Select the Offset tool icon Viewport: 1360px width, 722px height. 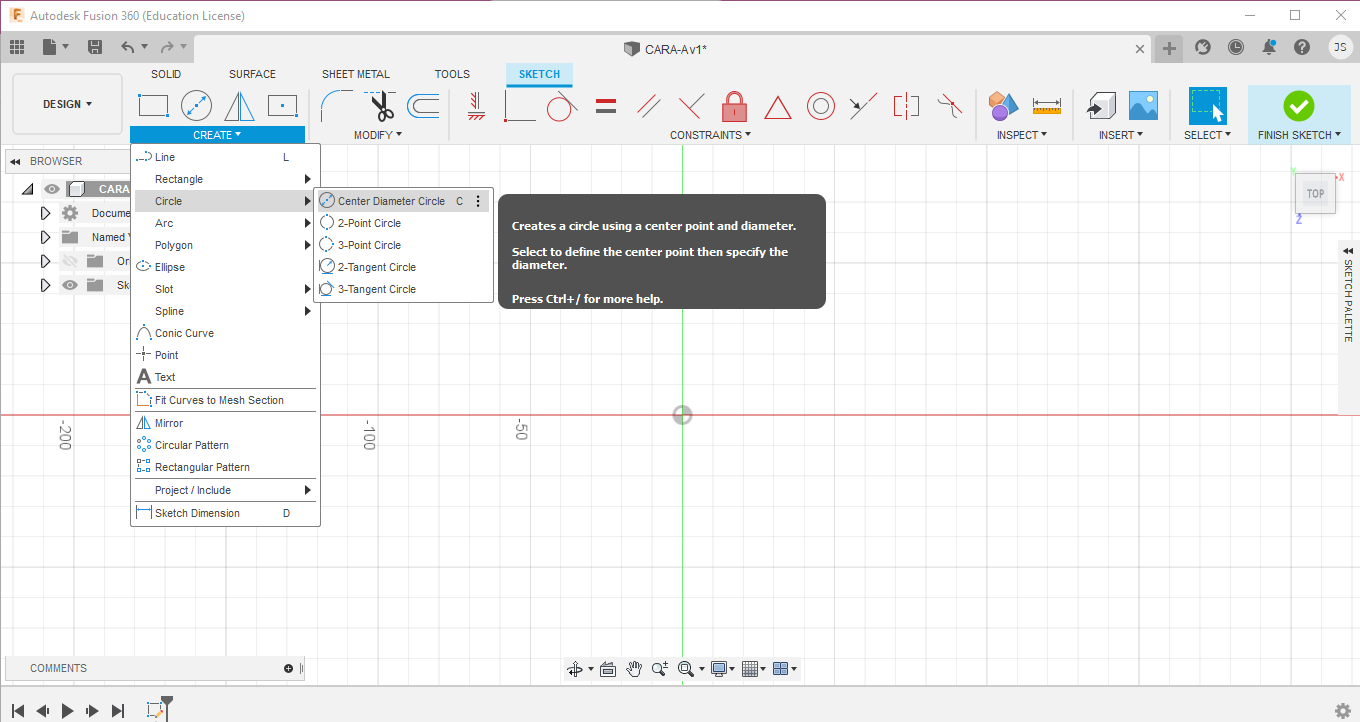point(424,105)
